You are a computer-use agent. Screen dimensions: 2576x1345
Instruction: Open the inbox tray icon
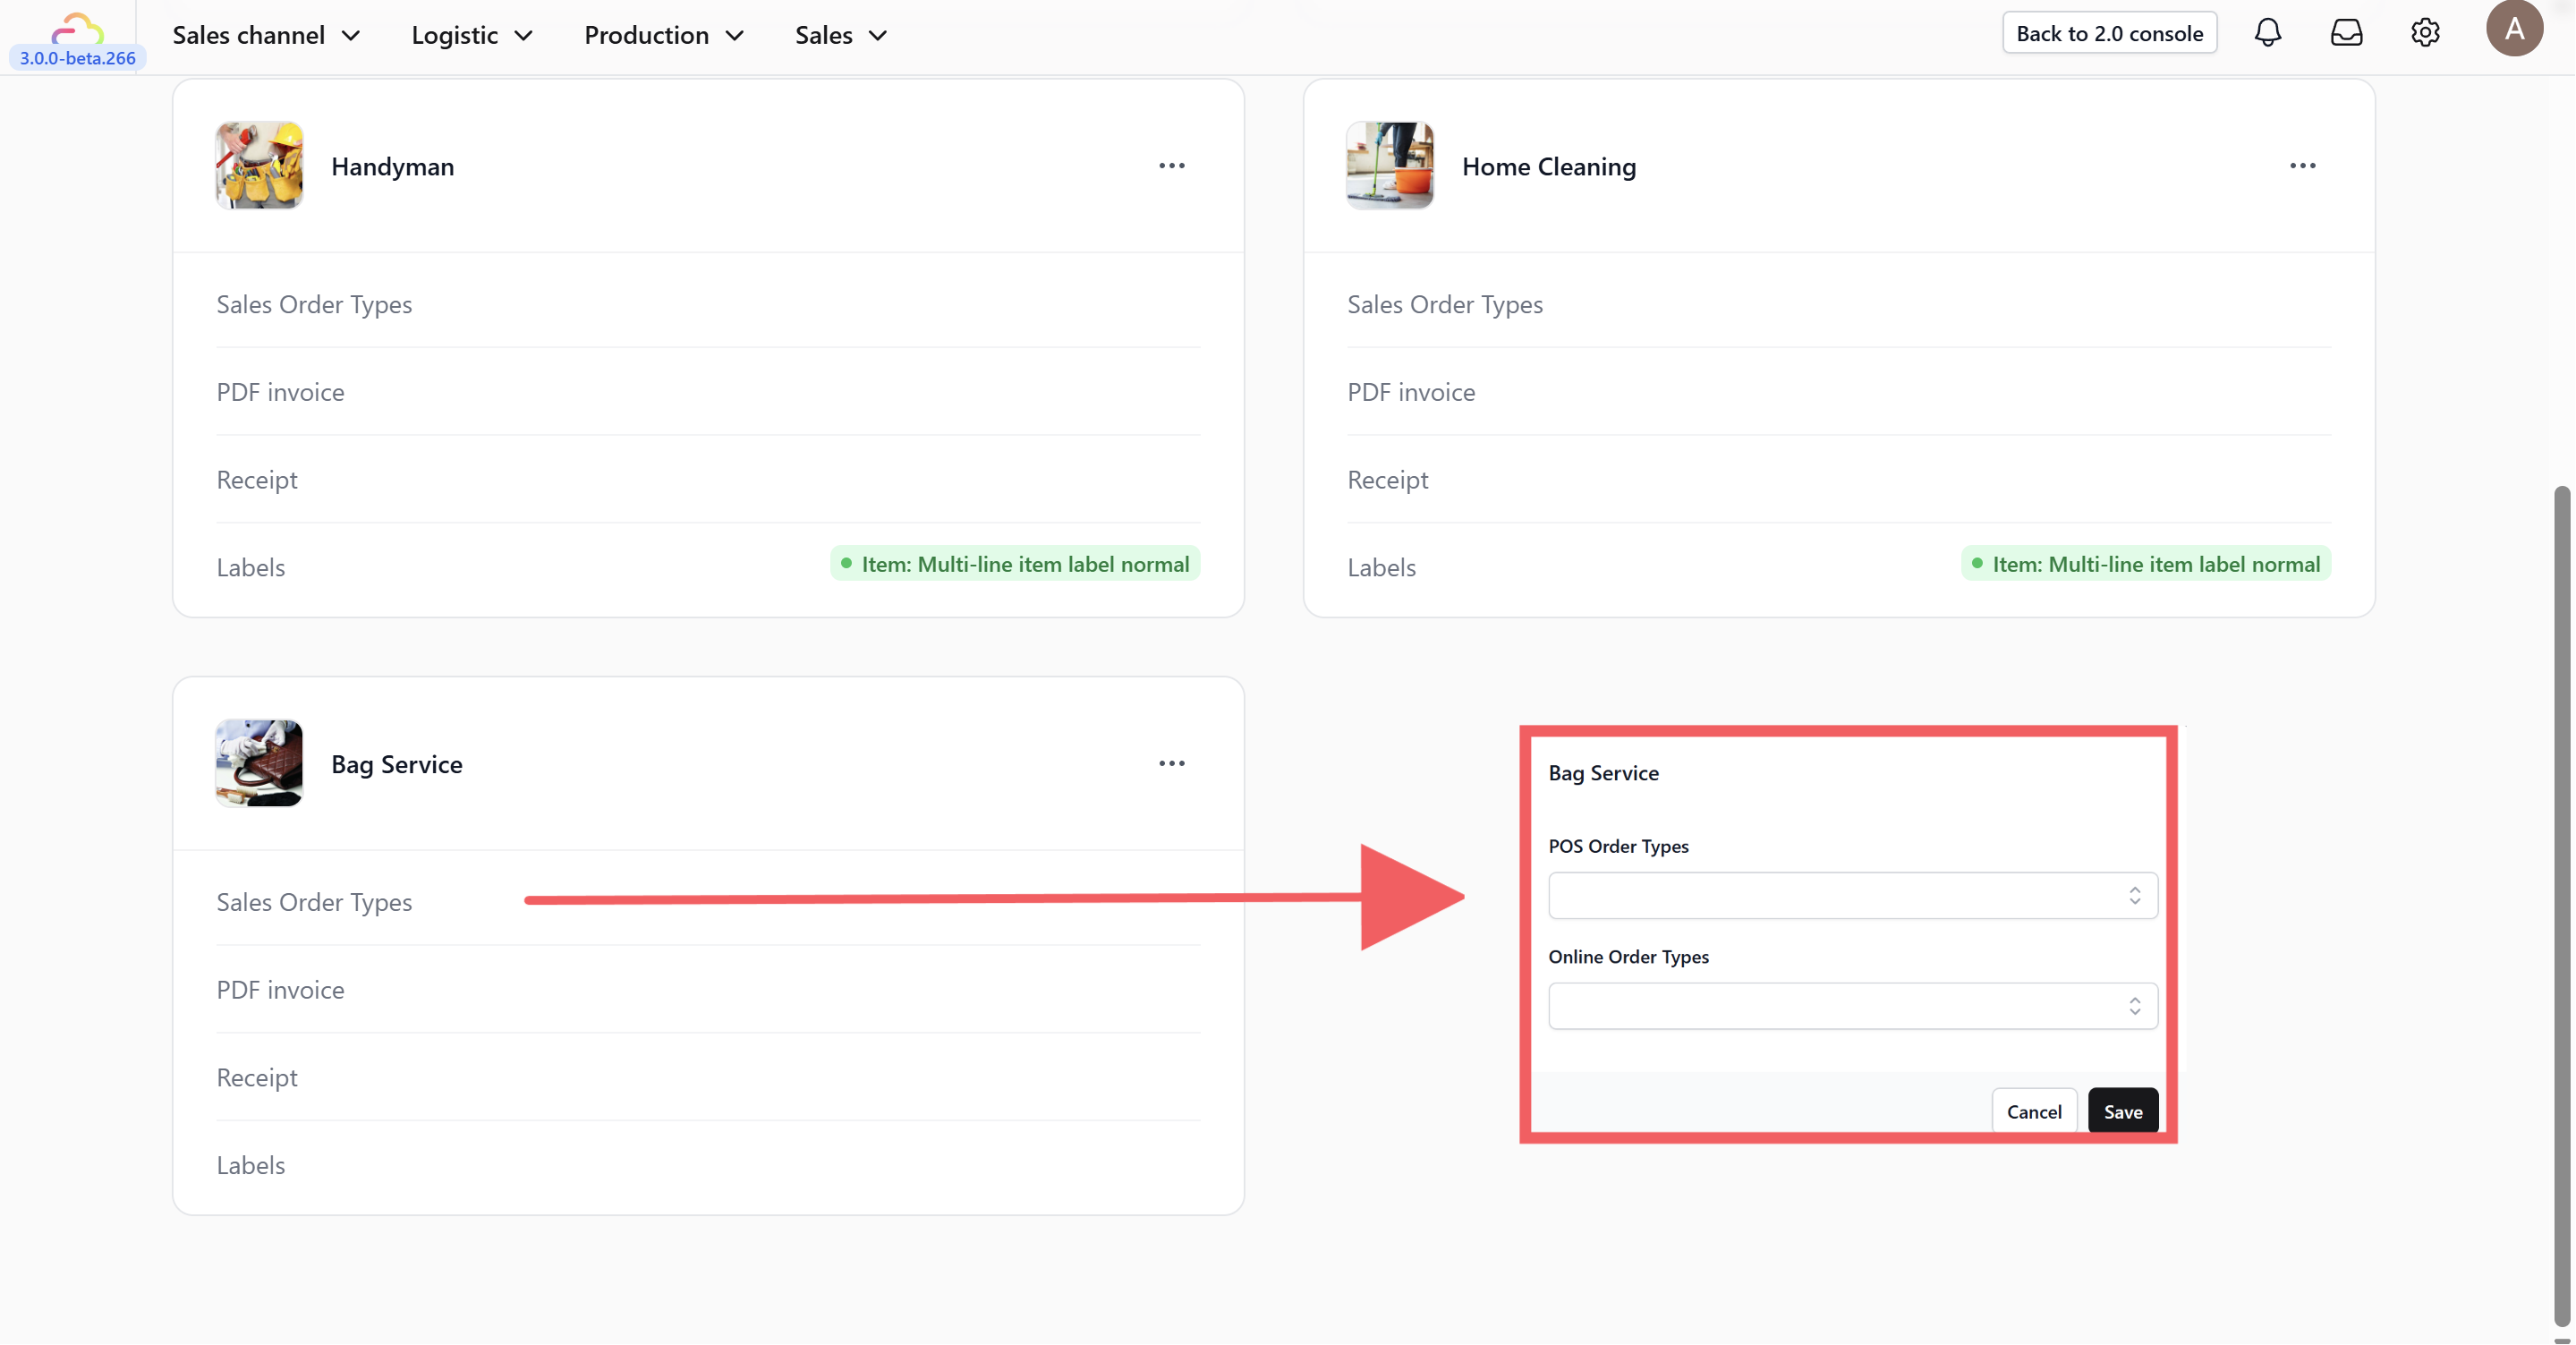tap(2346, 33)
